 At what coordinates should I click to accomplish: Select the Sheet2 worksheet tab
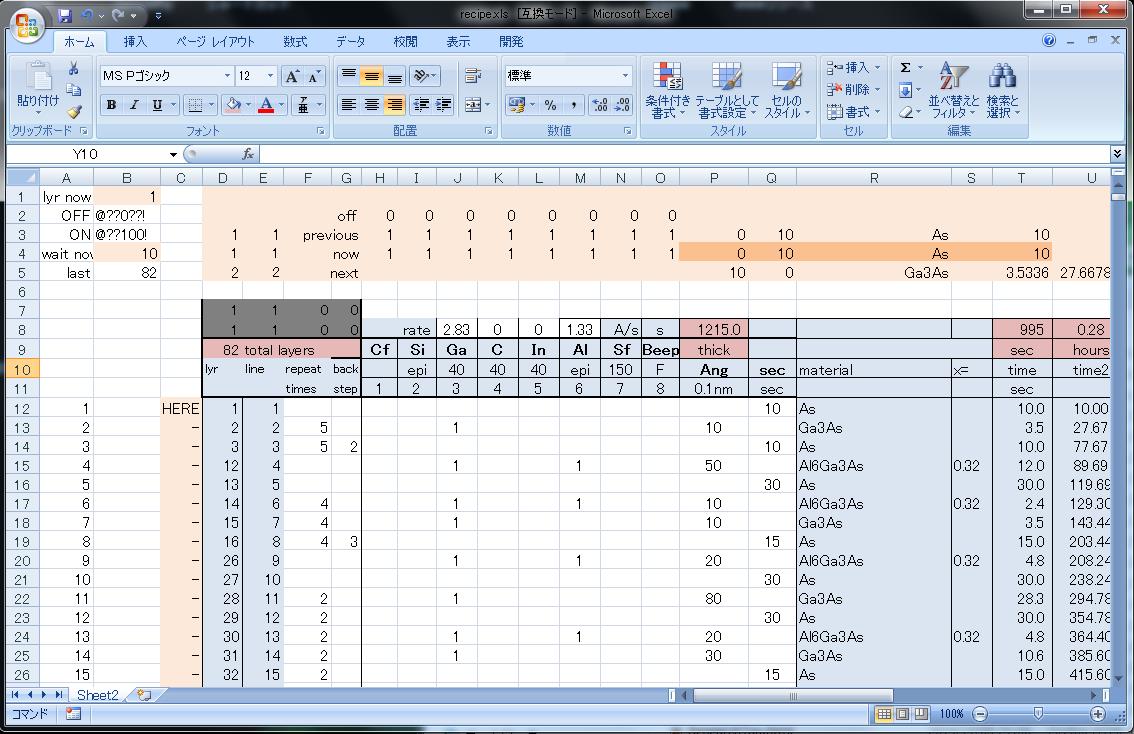[x=98, y=694]
